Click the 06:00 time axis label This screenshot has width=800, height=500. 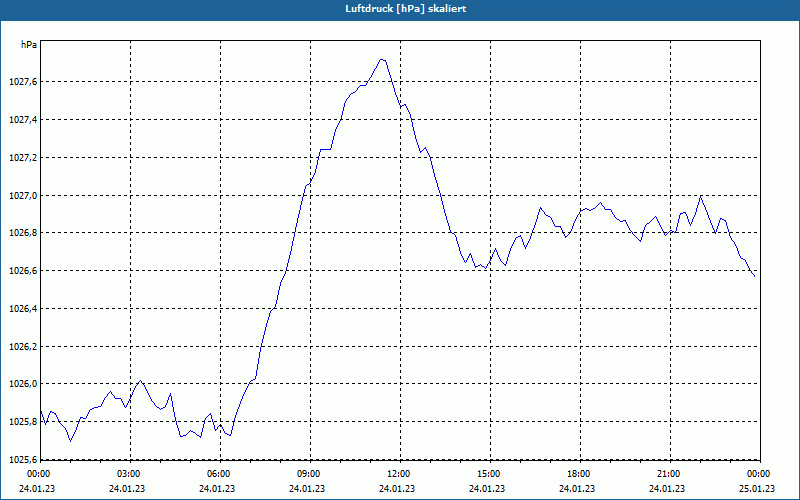[220, 474]
